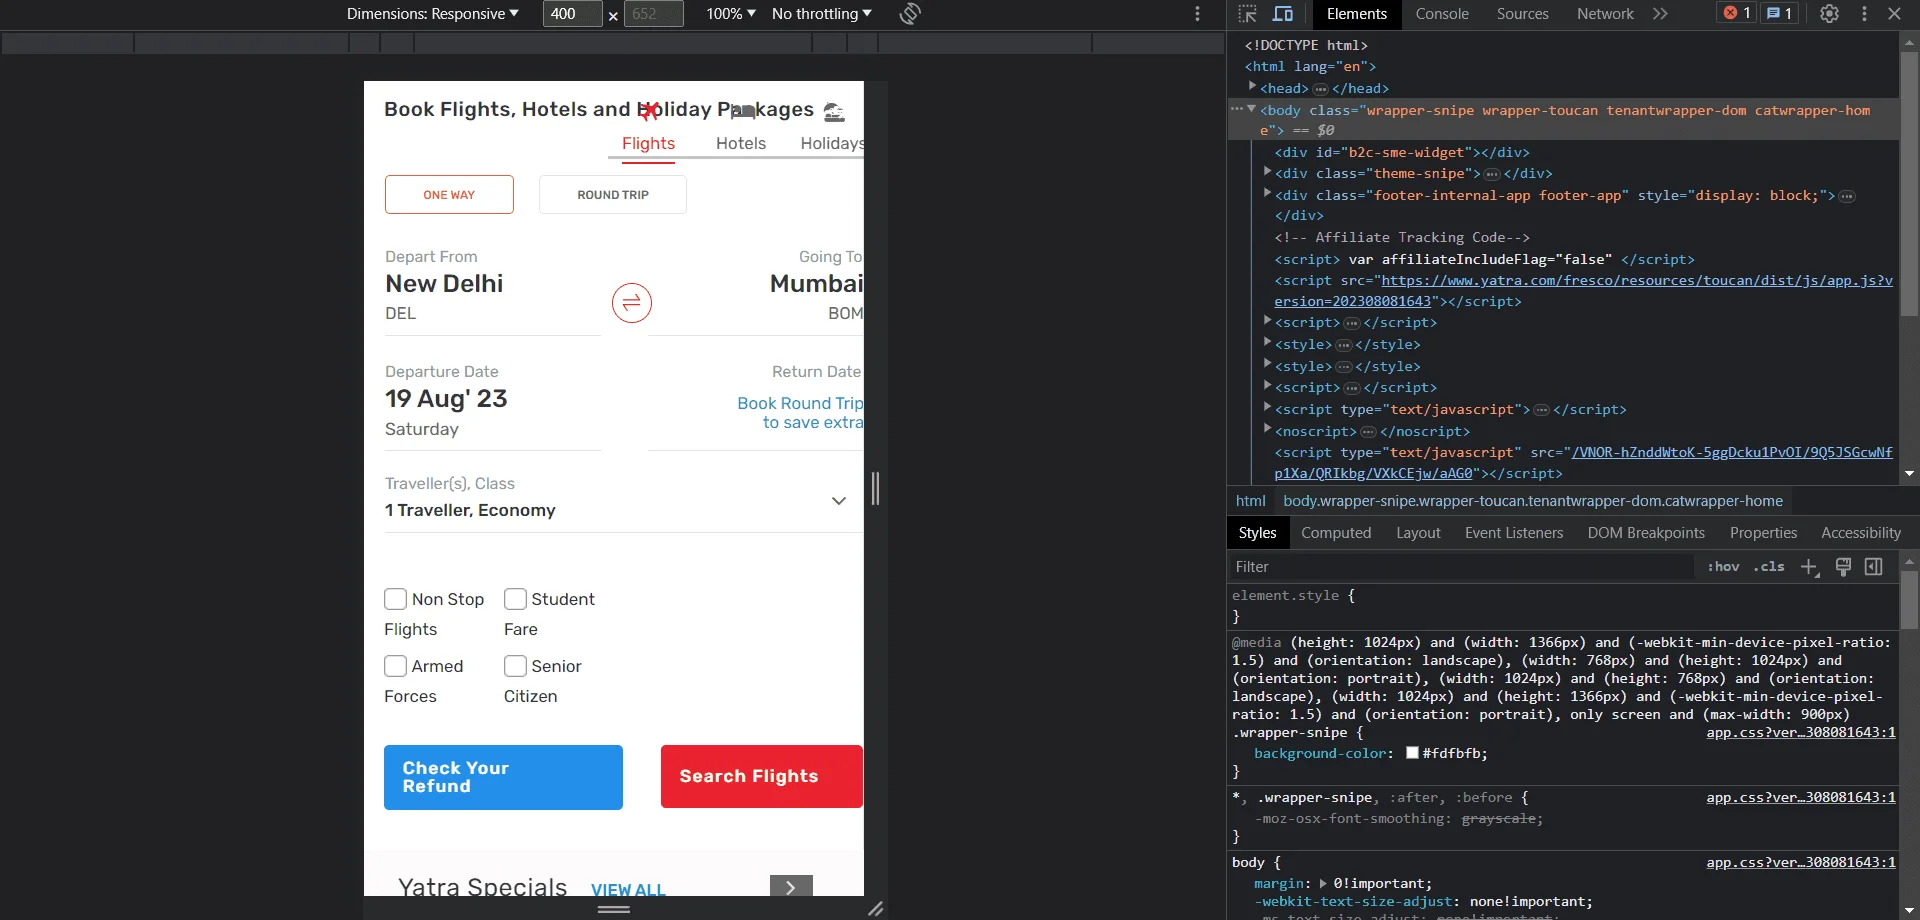Open the more DevTools options menu
1920x920 pixels.
pos(1865,14)
